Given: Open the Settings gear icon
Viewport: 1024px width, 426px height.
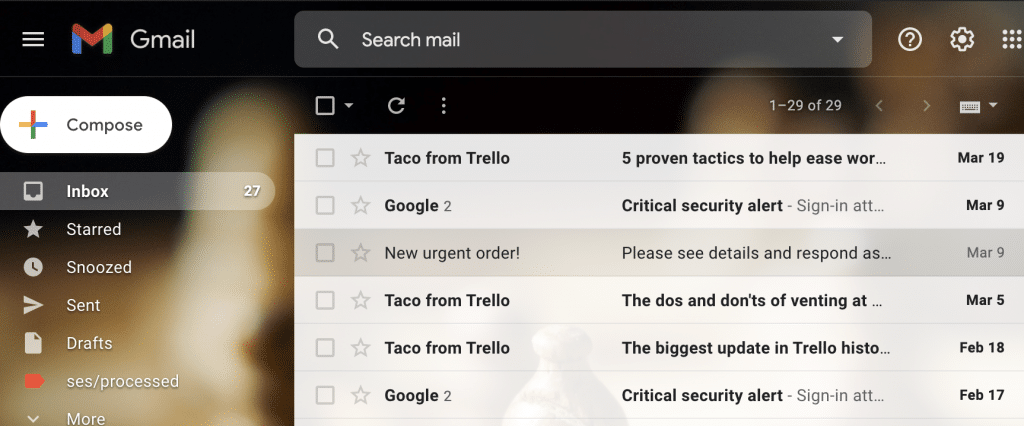Looking at the screenshot, I should pyautogui.click(x=962, y=39).
